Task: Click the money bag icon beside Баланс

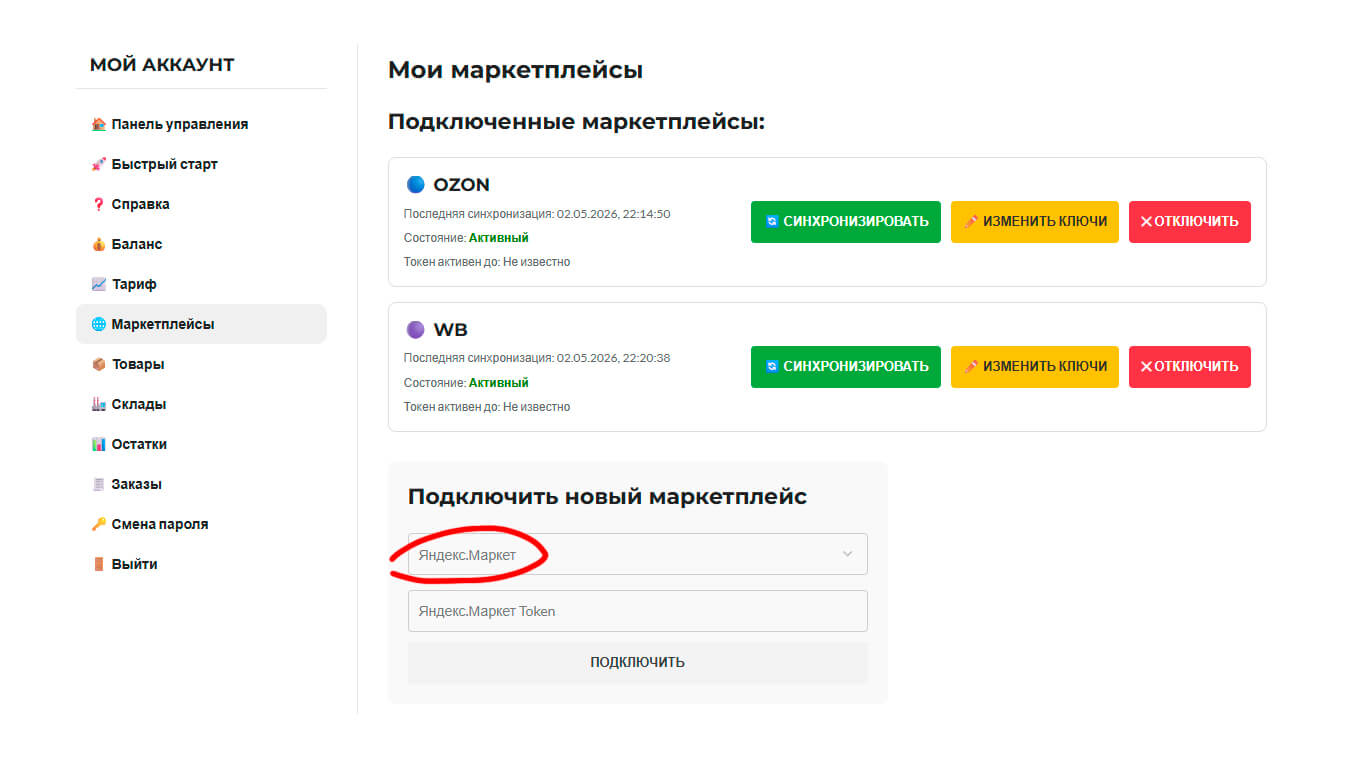Action: pos(98,244)
